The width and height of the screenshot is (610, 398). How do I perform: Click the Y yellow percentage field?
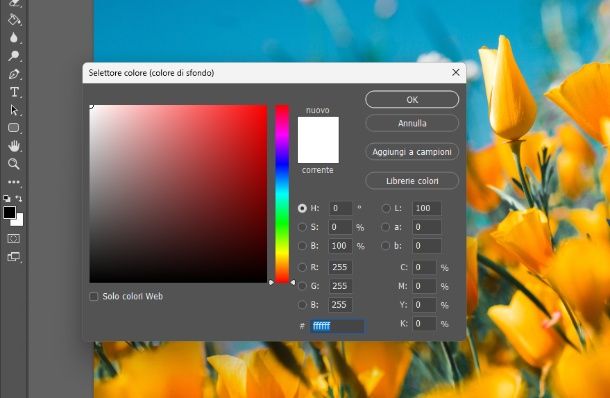(x=424, y=305)
